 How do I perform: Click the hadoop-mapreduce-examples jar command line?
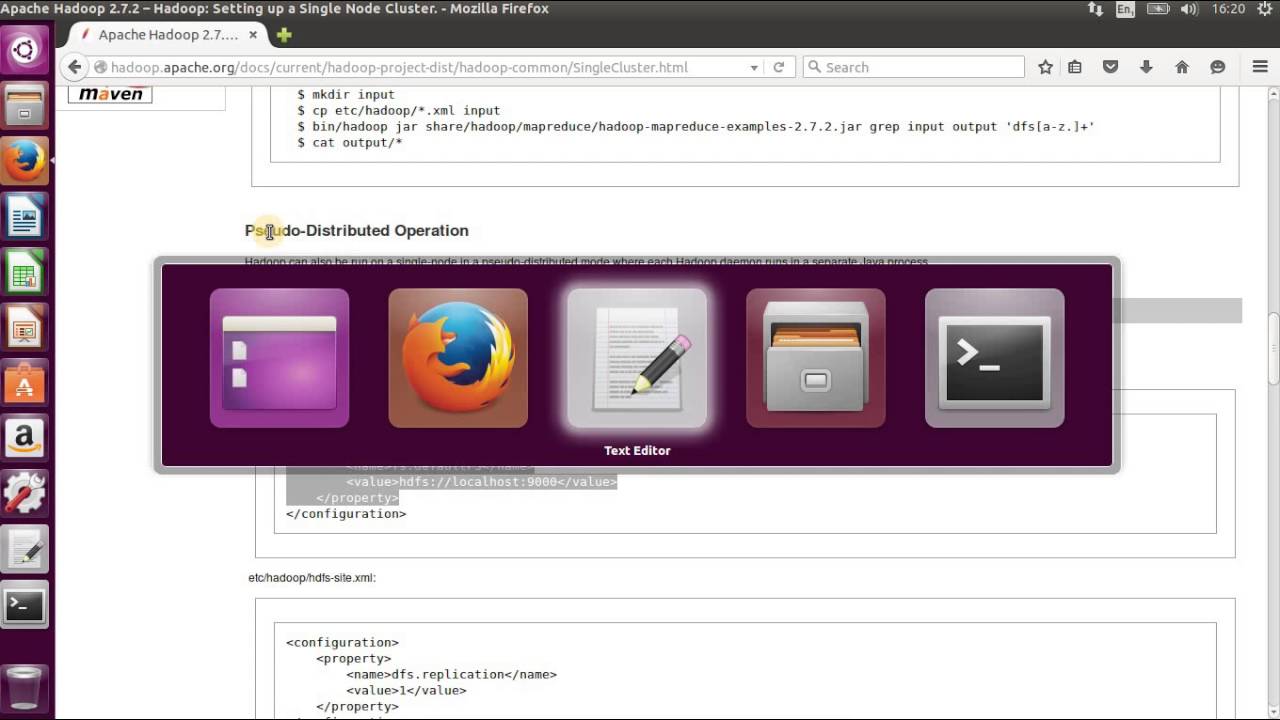(x=696, y=126)
